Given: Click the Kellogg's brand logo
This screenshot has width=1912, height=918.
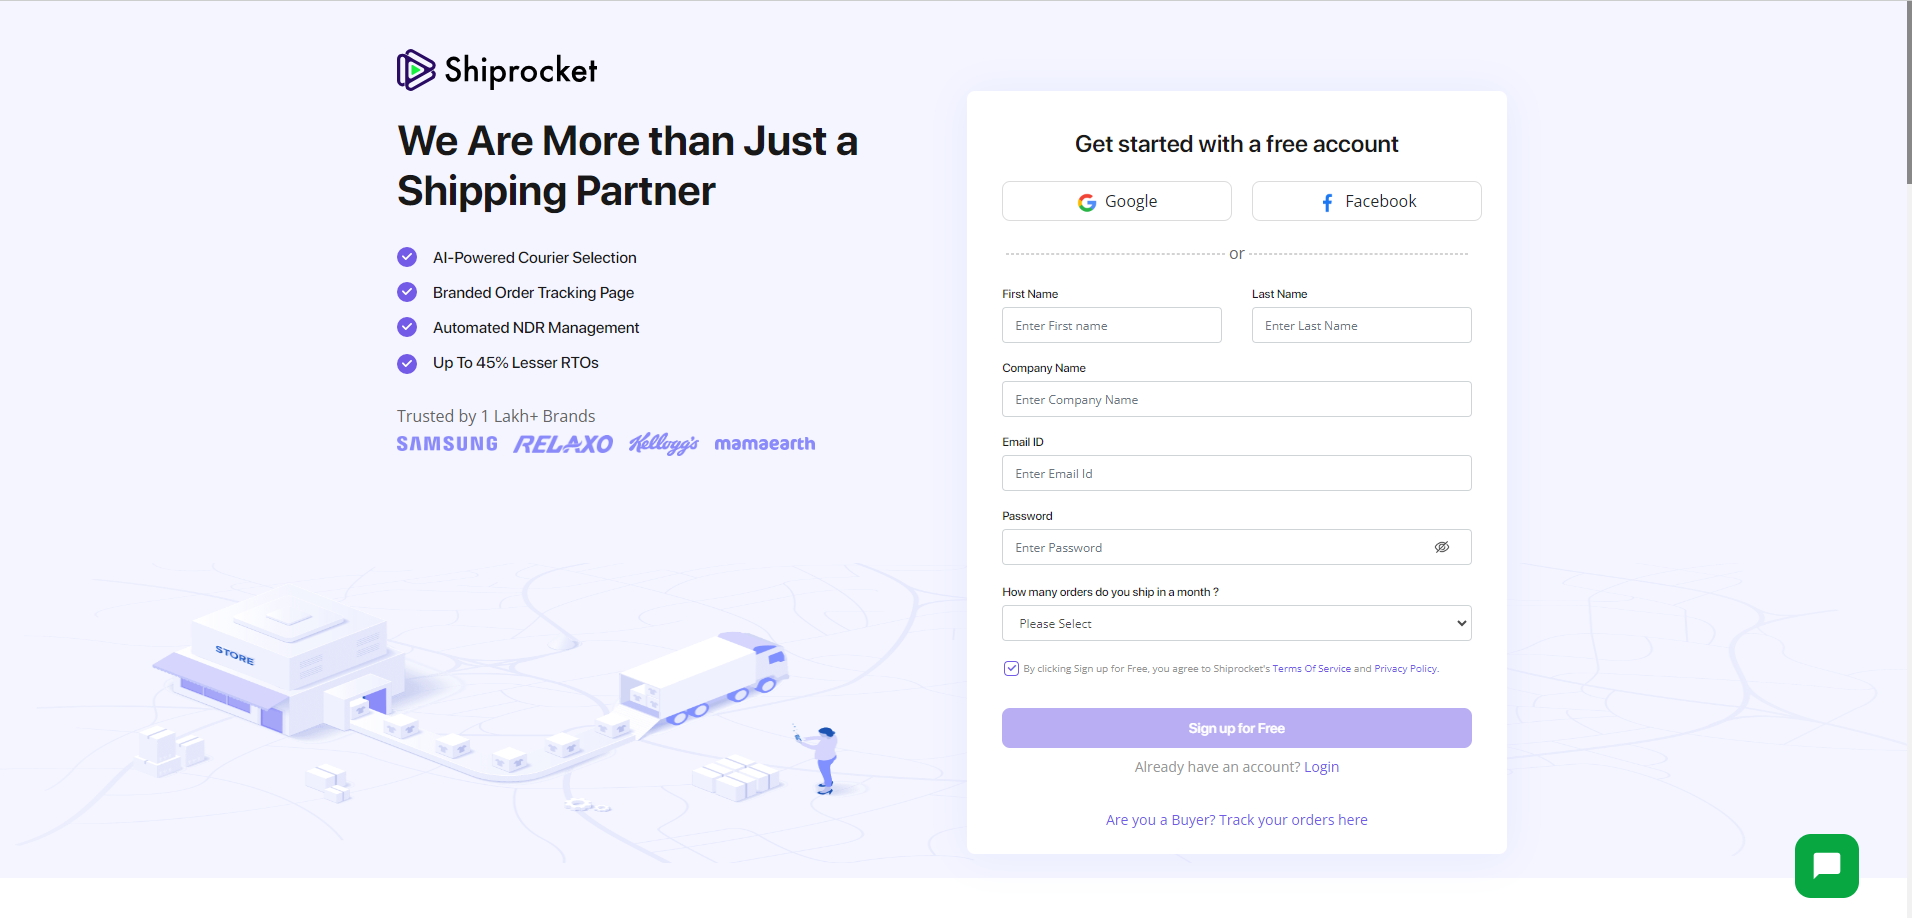Looking at the screenshot, I should tap(663, 443).
